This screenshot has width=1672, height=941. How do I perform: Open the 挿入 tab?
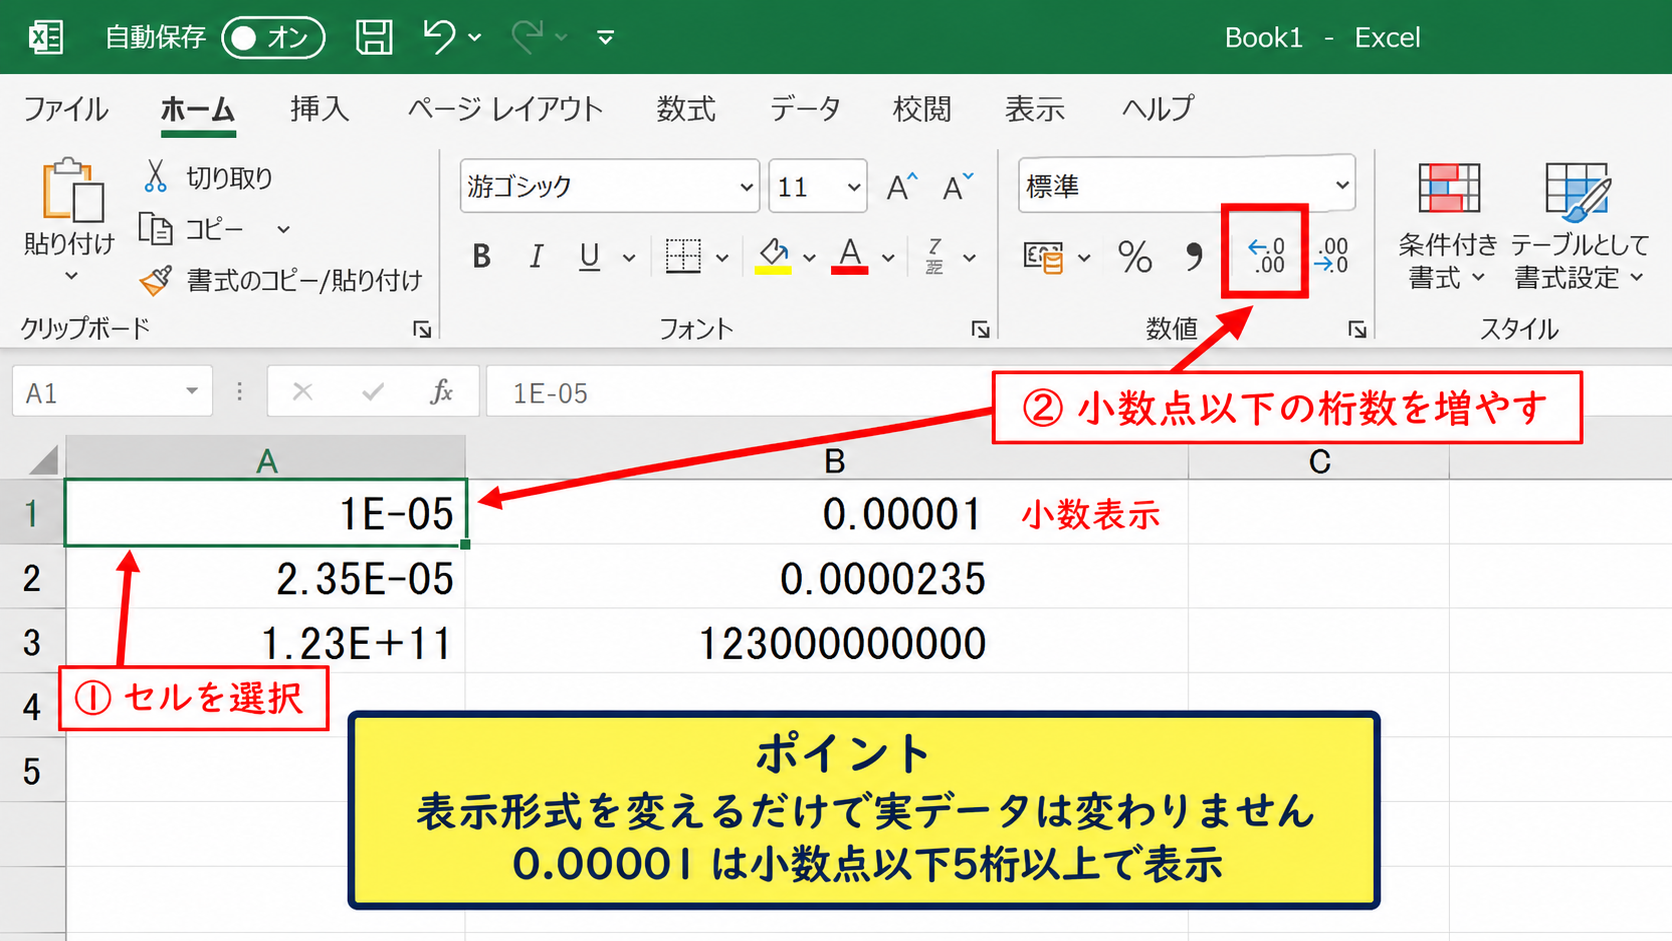click(x=319, y=109)
